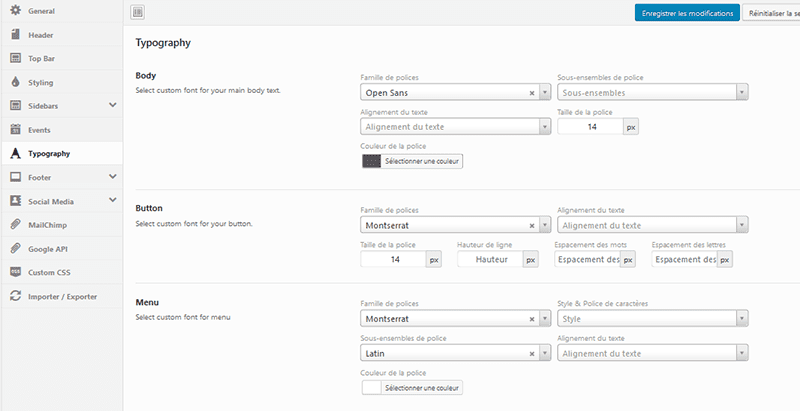Click the Styling droplet icon
This screenshot has width=800, height=411.
15,82
